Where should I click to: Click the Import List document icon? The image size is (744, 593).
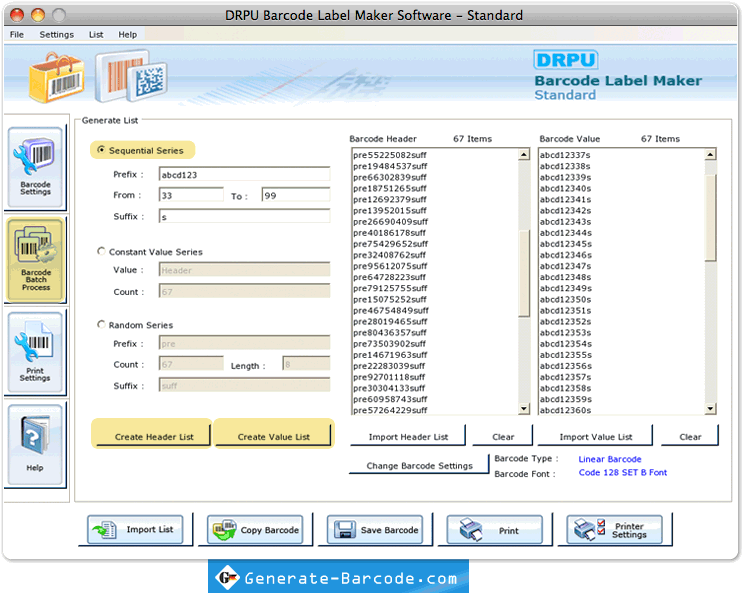[x=105, y=529]
